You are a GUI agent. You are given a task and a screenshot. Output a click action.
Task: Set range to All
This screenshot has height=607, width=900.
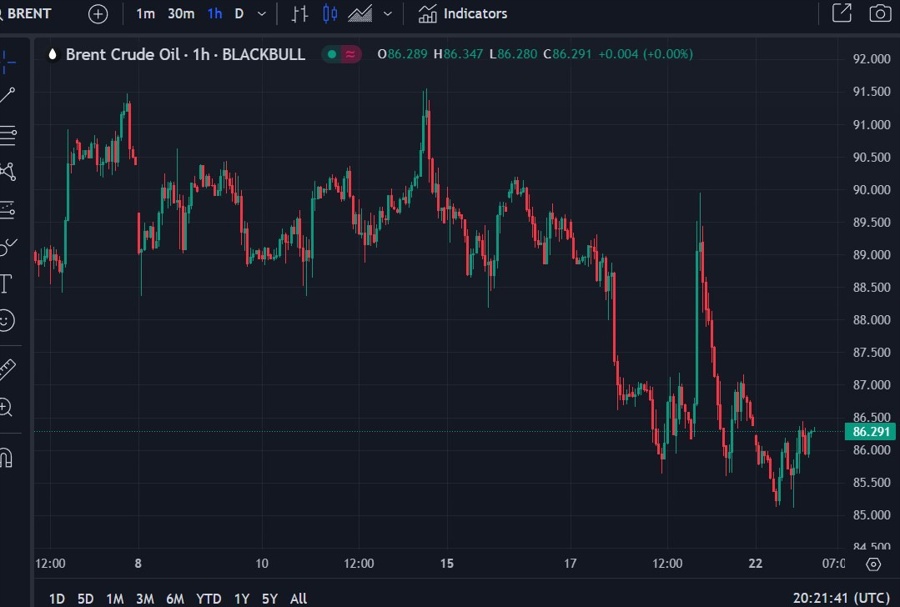pyautogui.click(x=298, y=598)
